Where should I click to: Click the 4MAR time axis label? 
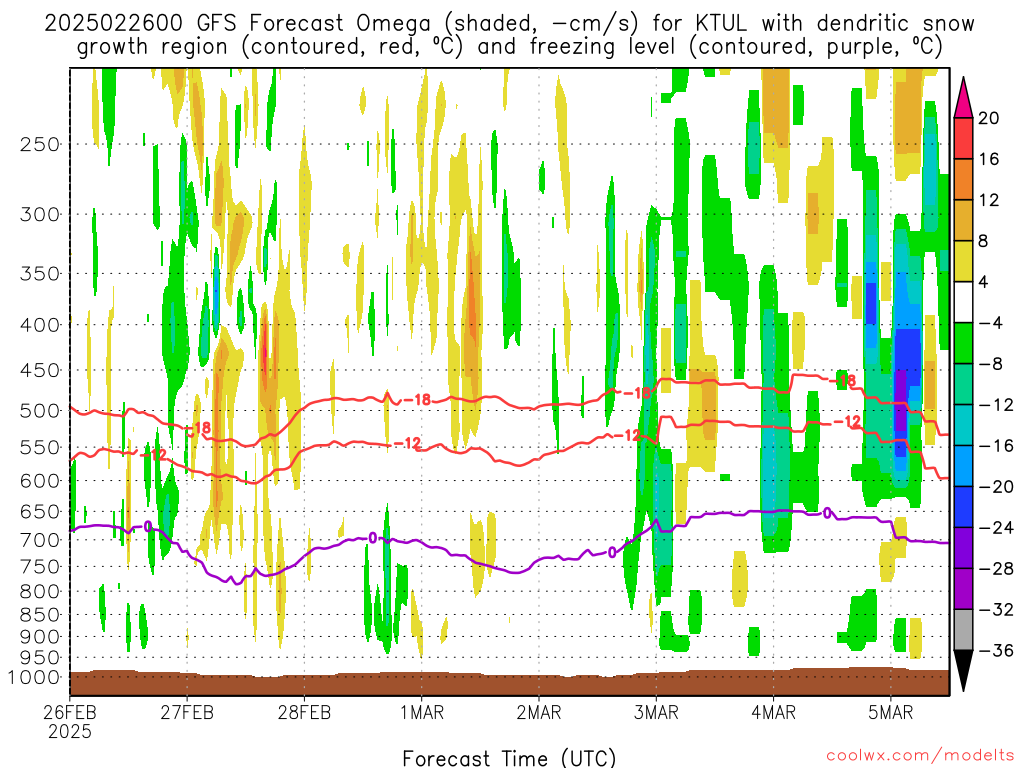(x=773, y=712)
